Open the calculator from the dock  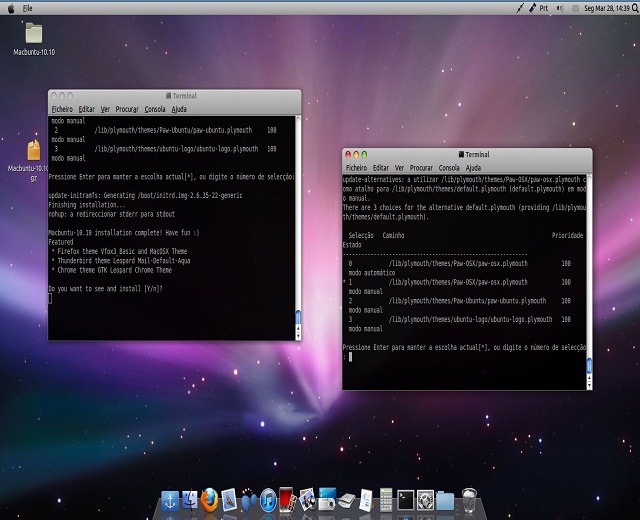(386, 498)
